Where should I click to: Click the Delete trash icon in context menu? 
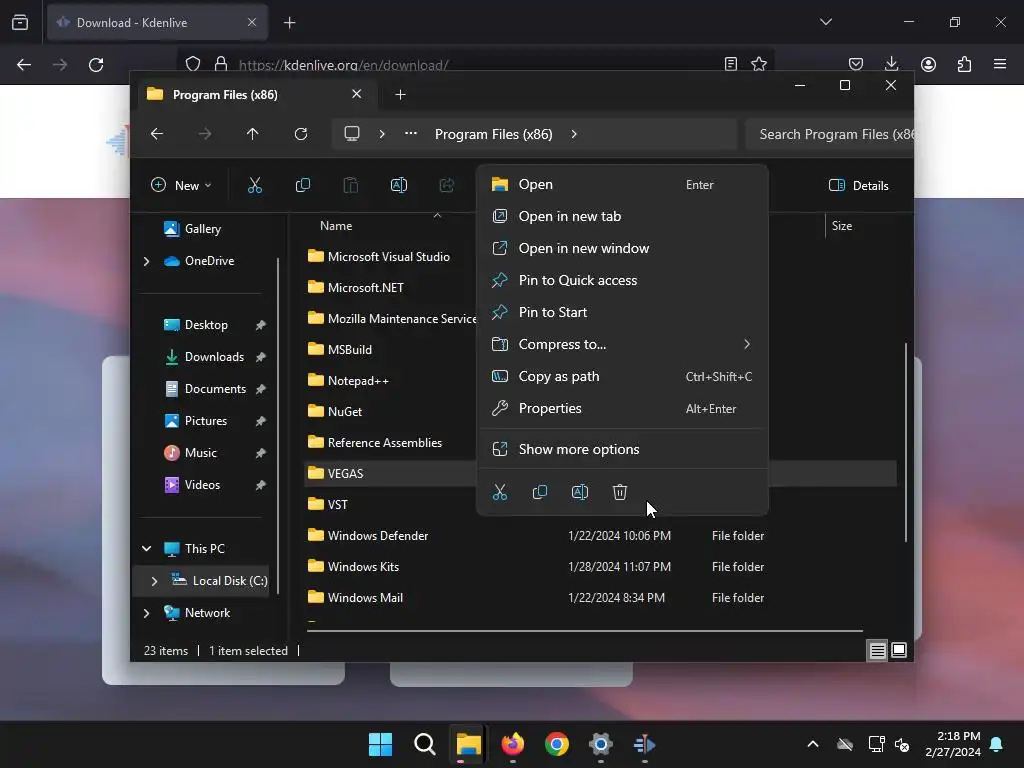pyautogui.click(x=620, y=492)
